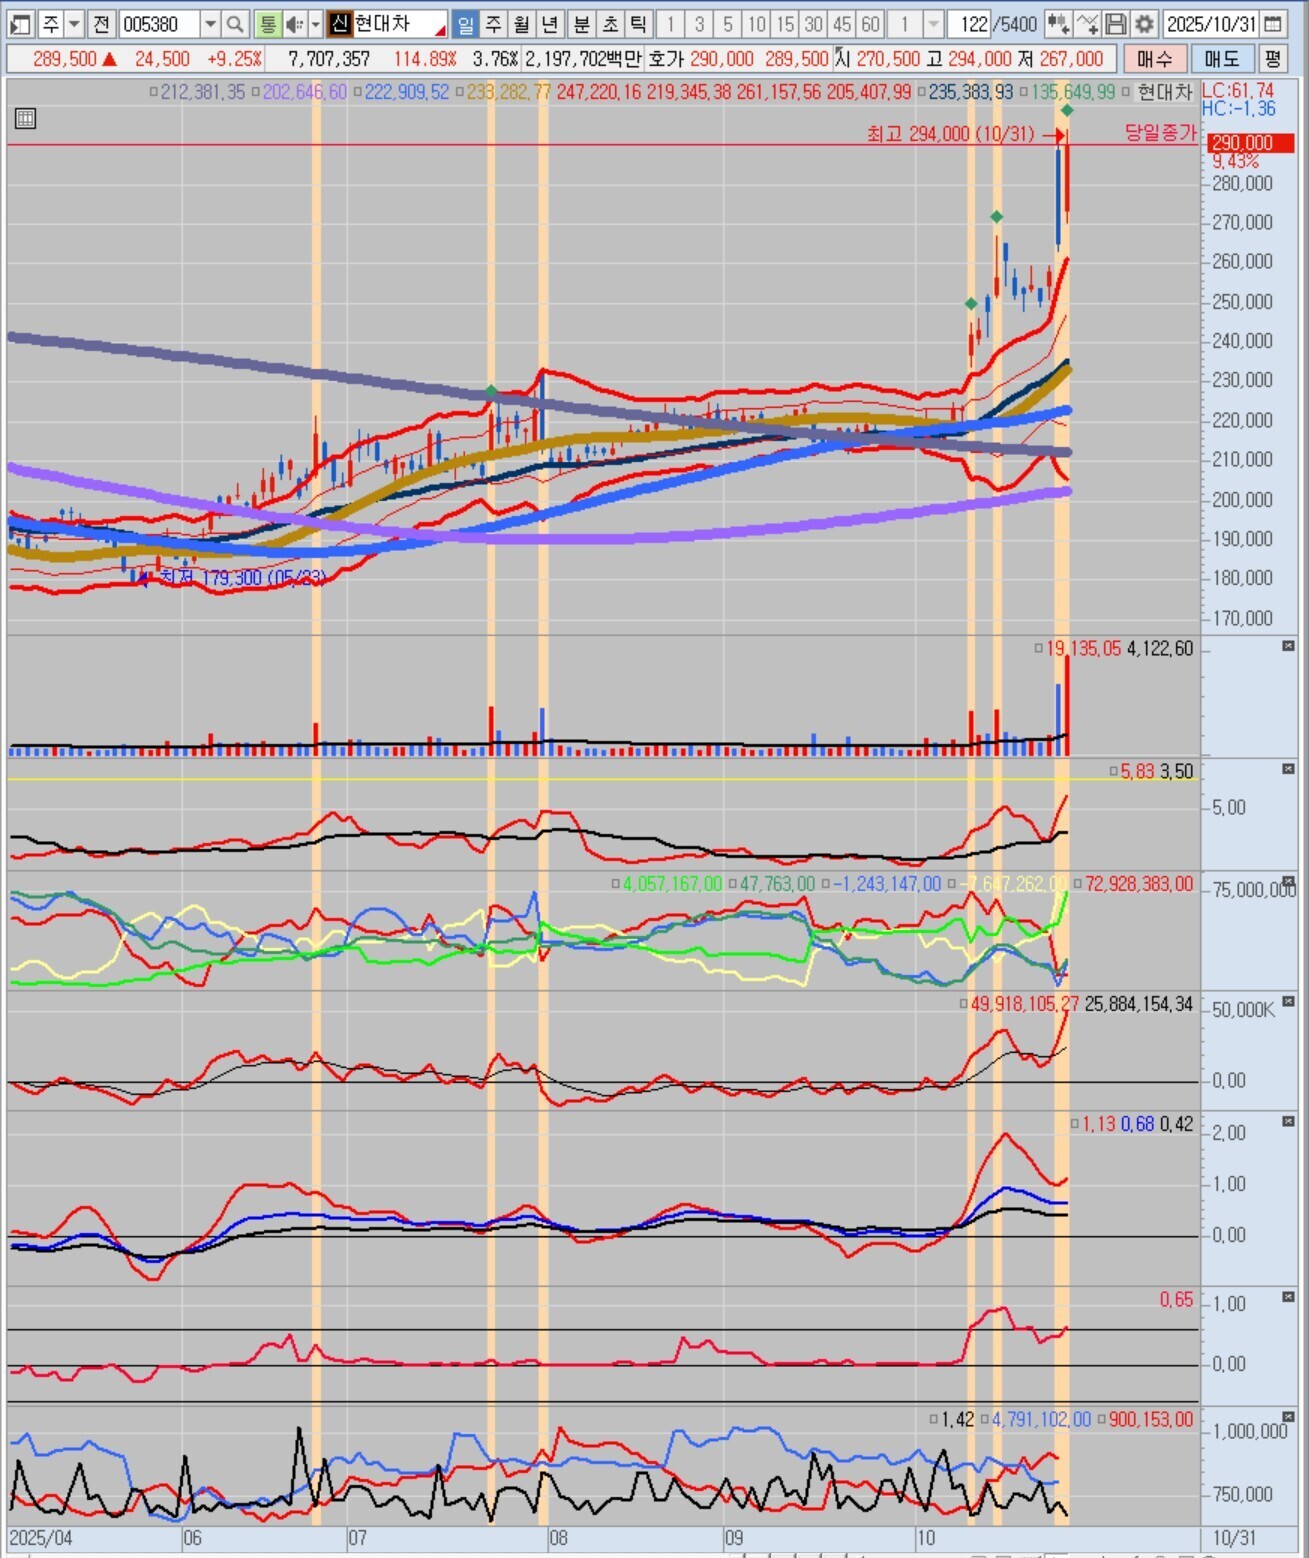Screen dimensions: 1309x1558
Task: Expand the stock code history dropdown
Action: pyautogui.click(x=210, y=24)
